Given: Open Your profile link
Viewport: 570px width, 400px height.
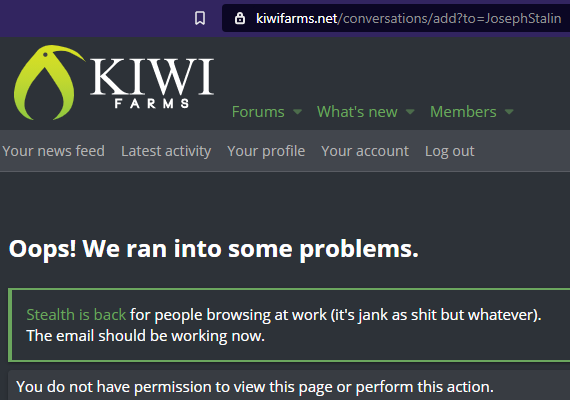Looking at the screenshot, I should [x=266, y=151].
